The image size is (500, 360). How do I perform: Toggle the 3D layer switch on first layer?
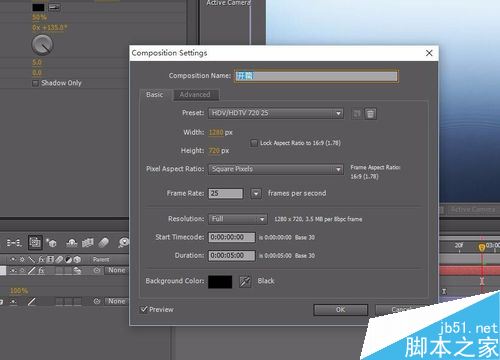(x=77, y=270)
